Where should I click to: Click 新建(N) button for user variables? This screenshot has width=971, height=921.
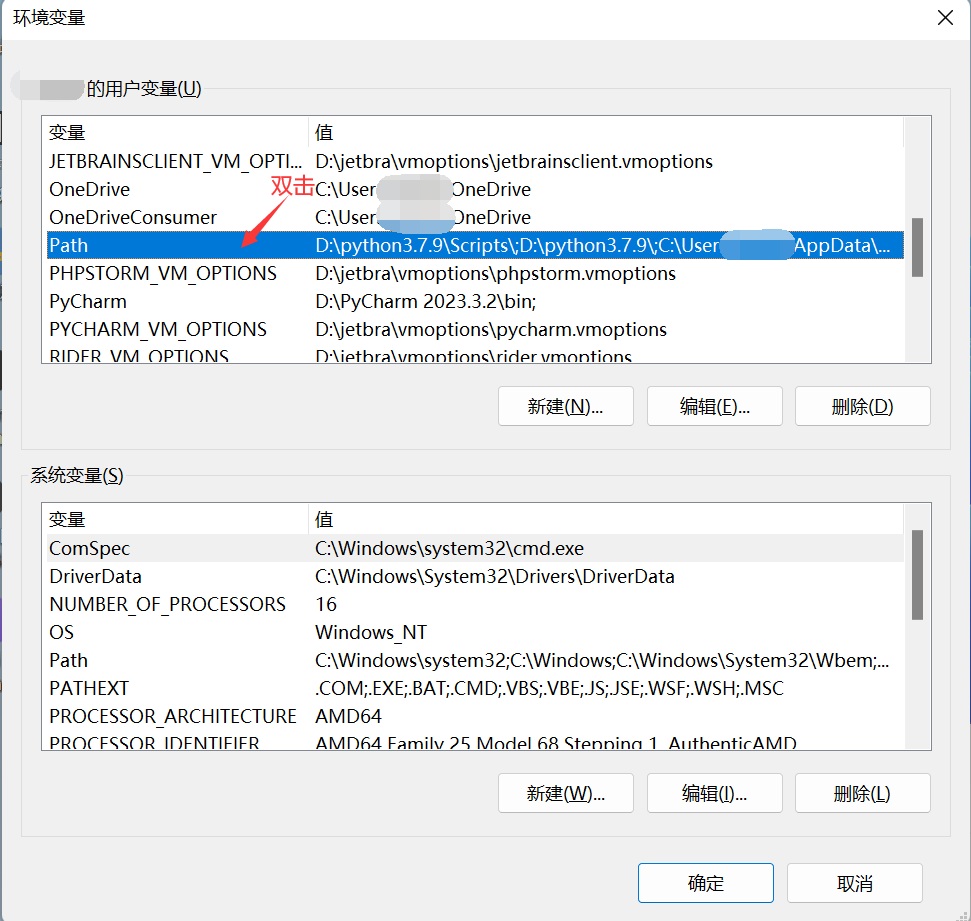565,406
